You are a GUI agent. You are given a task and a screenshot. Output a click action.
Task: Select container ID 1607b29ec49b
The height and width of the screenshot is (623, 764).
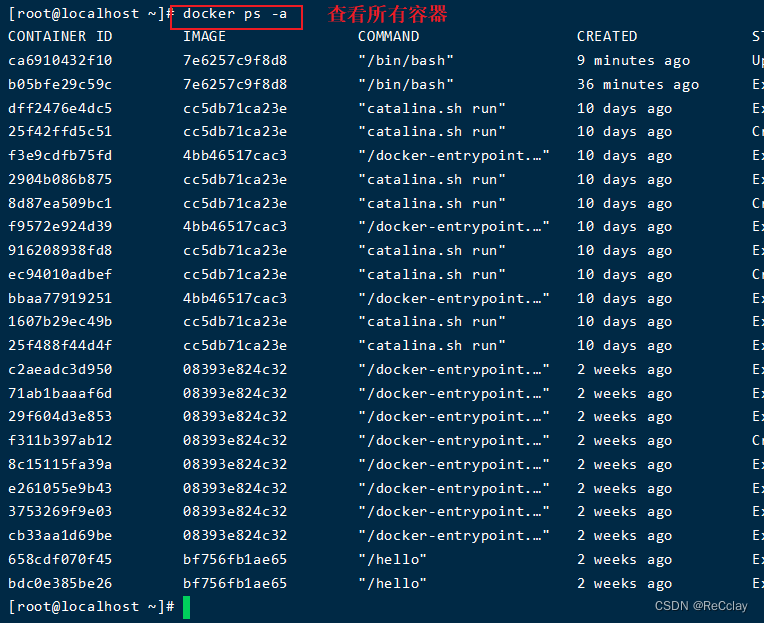pyautogui.click(x=60, y=321)
